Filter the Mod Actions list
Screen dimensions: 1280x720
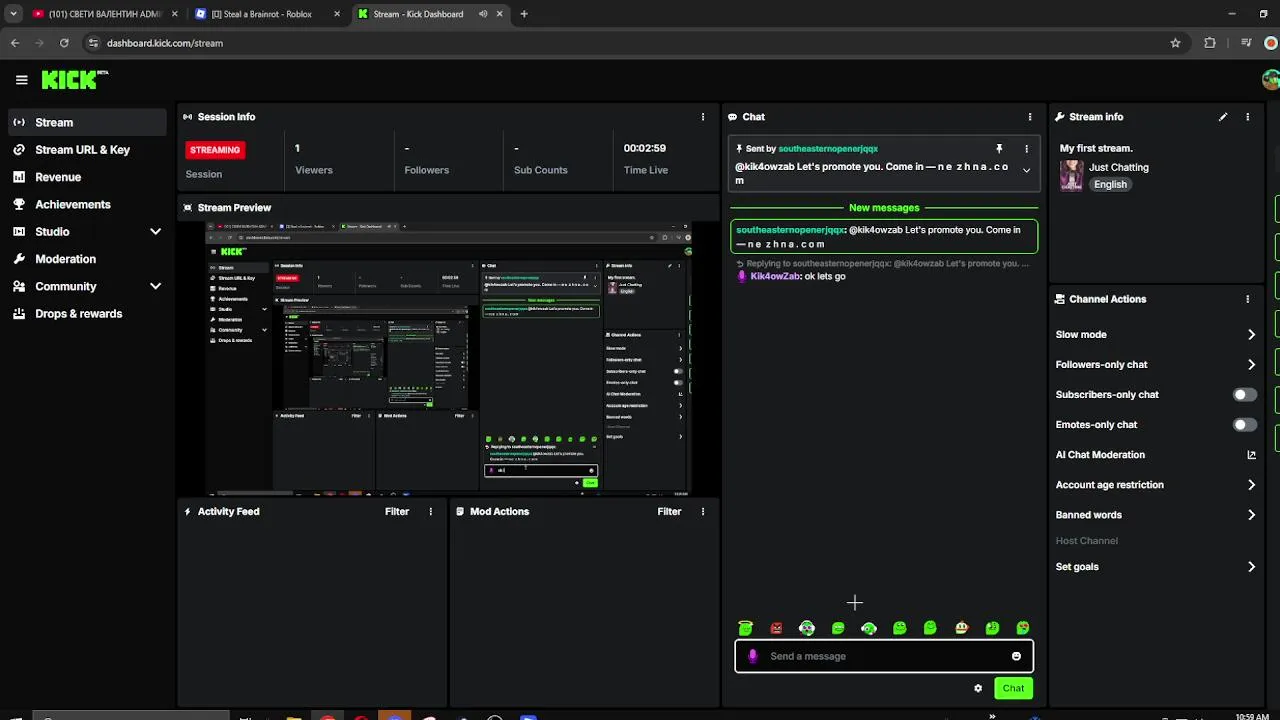(669, 511)
